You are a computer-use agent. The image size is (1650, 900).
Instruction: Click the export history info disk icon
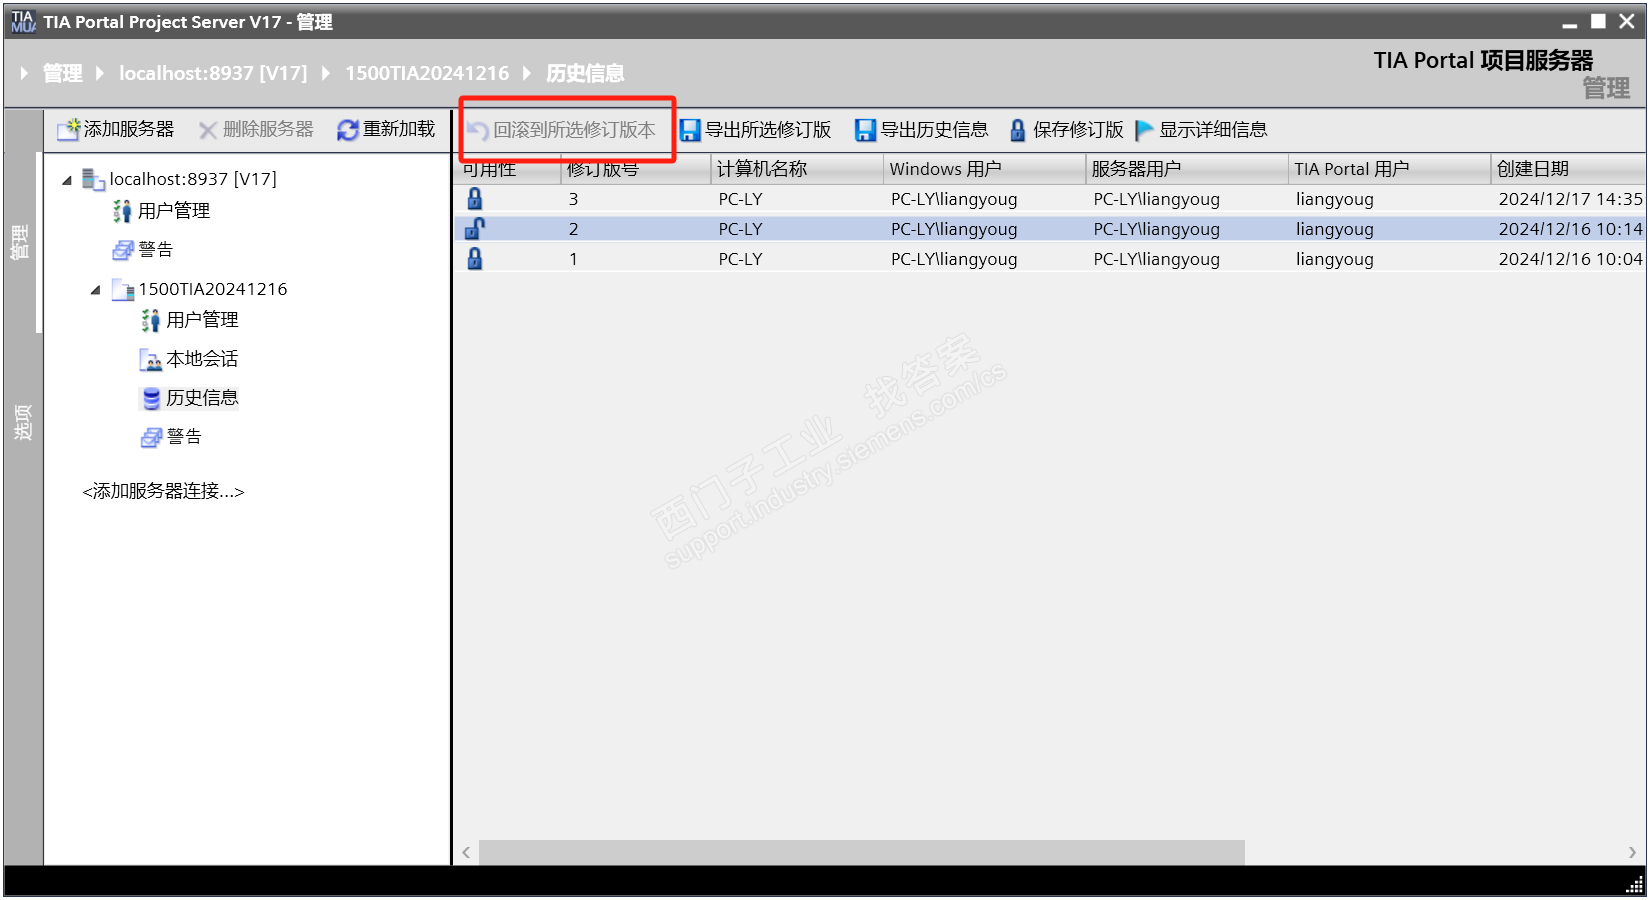865,130
